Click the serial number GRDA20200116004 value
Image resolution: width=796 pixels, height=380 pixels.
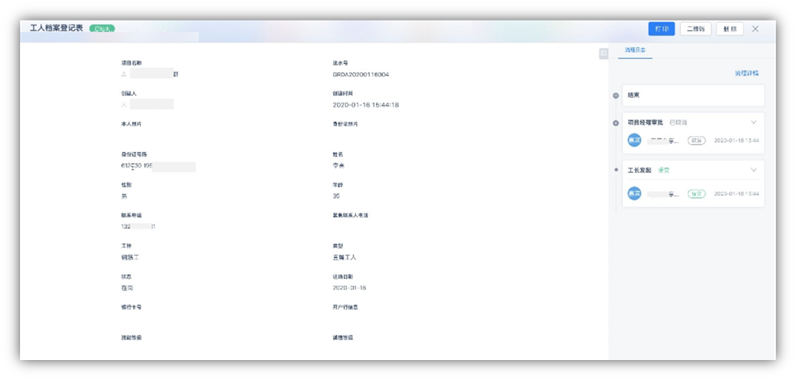(x=361, y=75)
